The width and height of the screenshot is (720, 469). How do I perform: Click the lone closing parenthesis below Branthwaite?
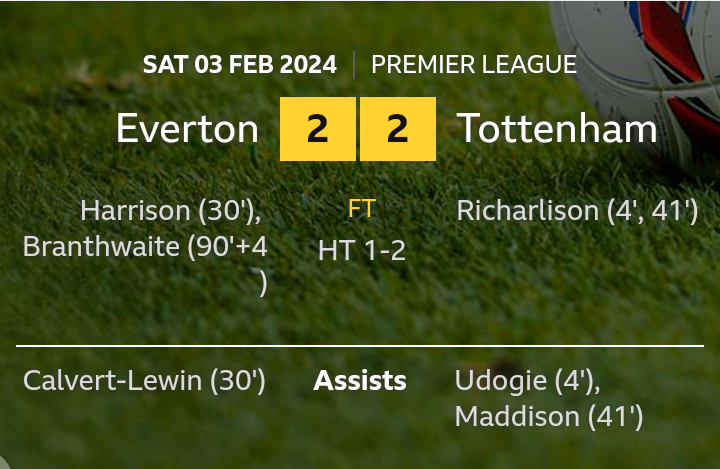(264, 284)
